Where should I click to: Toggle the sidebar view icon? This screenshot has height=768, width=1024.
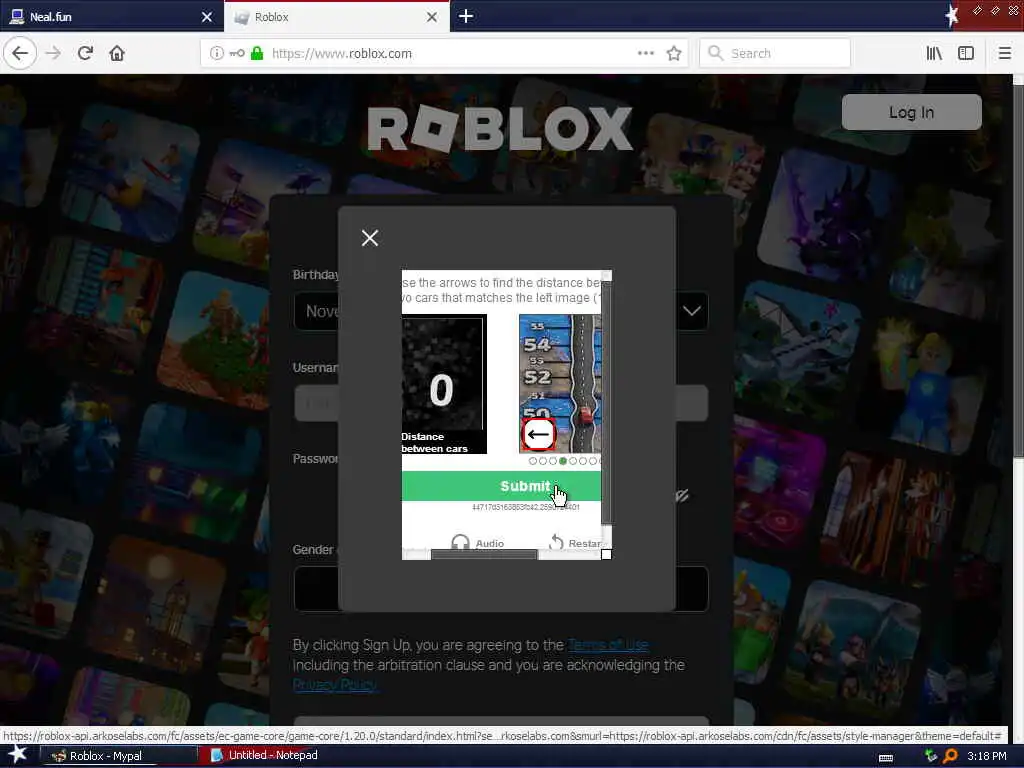966,53
